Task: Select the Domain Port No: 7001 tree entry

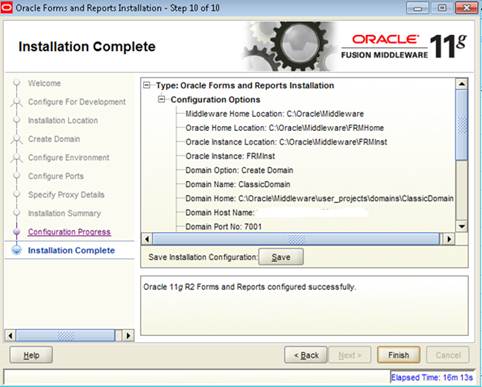Action: (x=223, y=227)
